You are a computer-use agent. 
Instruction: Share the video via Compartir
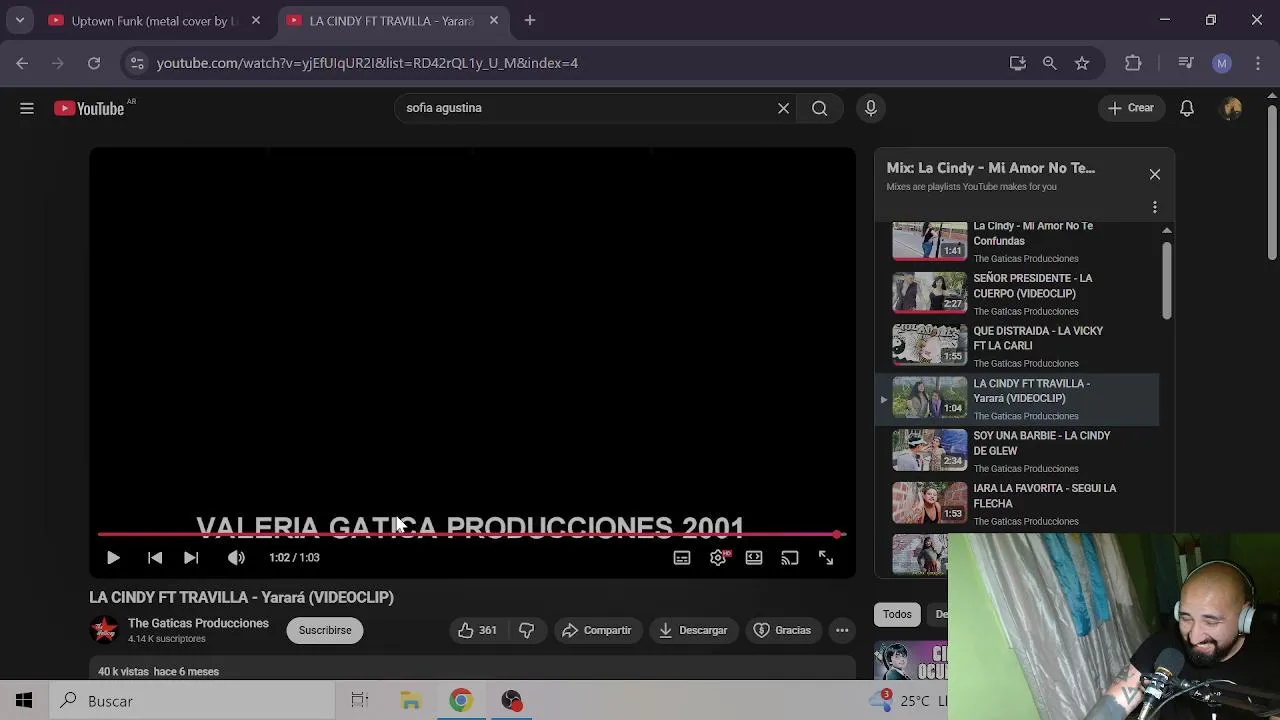pyautogui.click(x=597, y=630)
